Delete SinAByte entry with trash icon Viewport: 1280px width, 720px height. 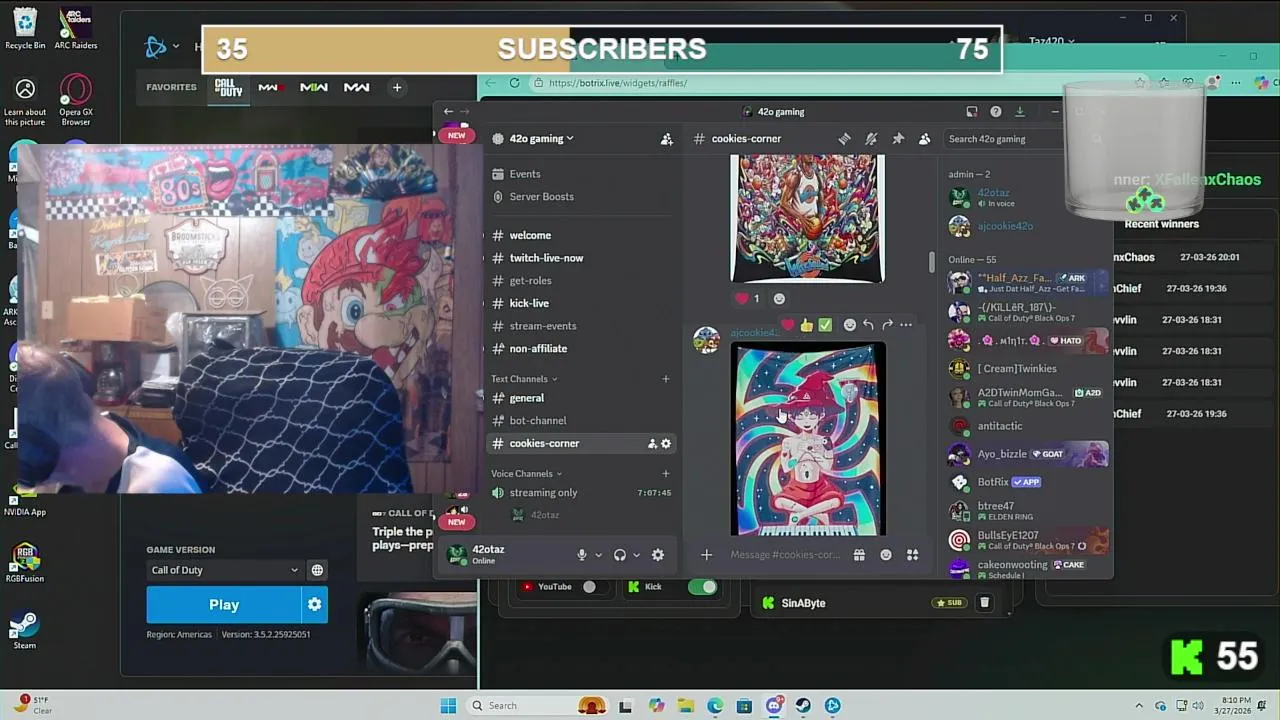click(x=984, y=603)
